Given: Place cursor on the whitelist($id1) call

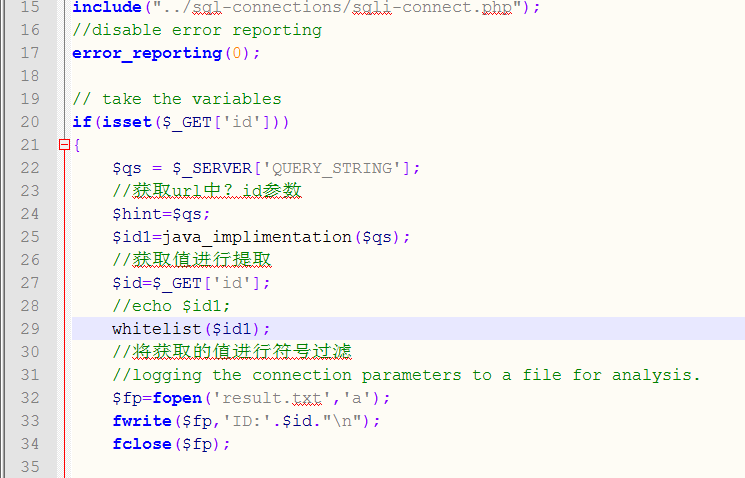Looking at the screenshot, I should tap(190, 329).
